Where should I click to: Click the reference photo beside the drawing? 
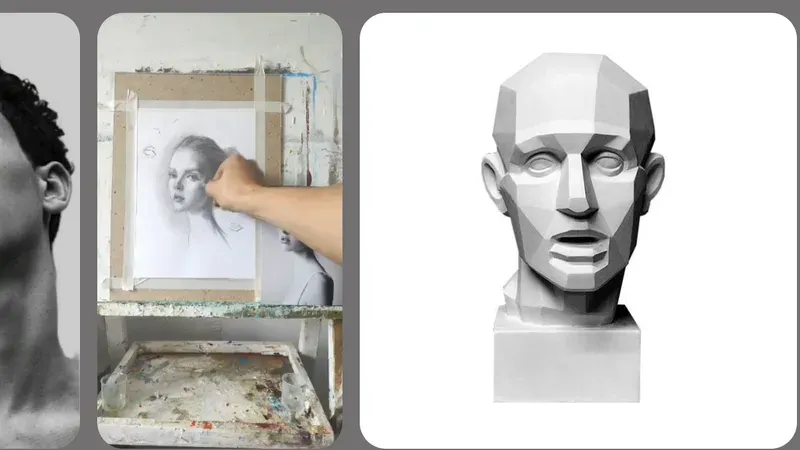tap(303, 265)
